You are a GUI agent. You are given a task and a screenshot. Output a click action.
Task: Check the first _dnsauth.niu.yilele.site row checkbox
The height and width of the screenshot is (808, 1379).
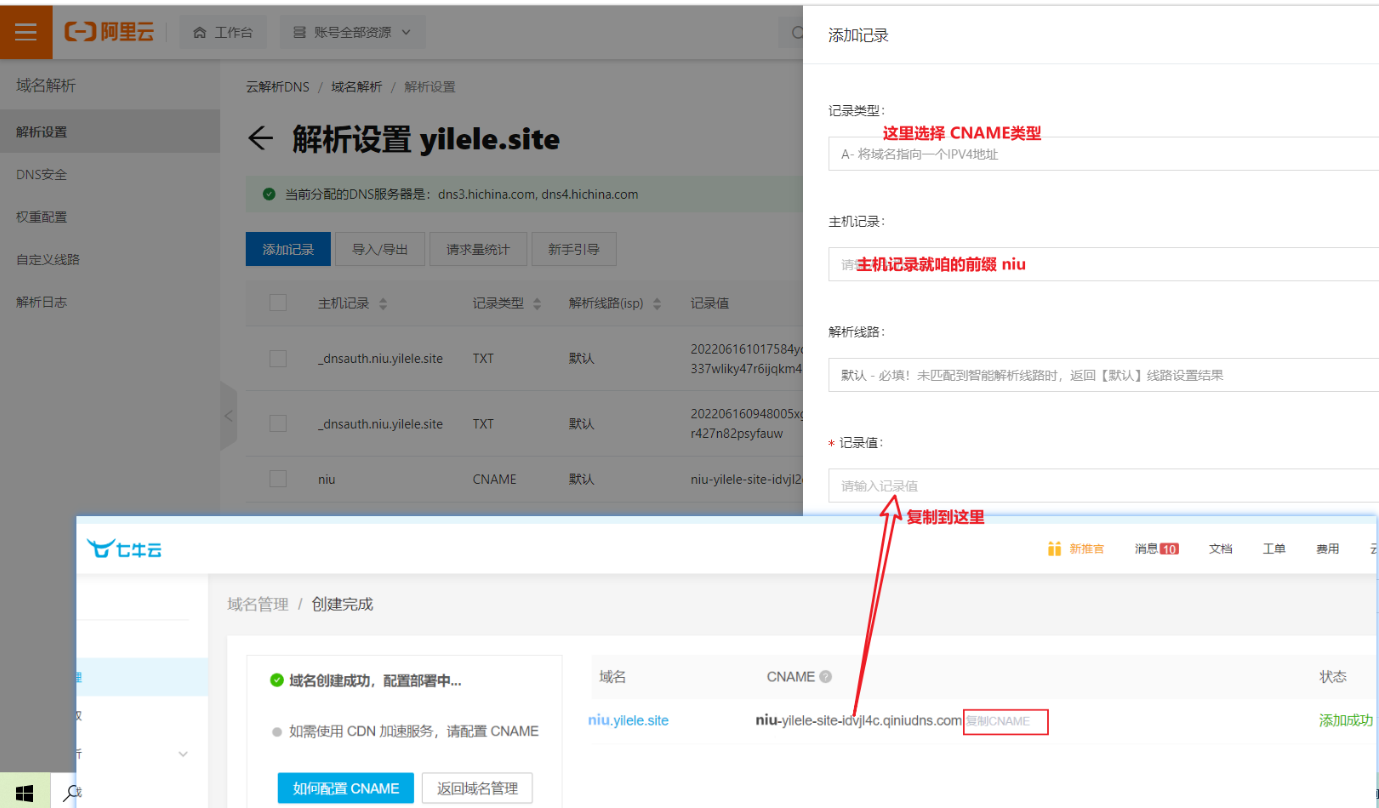[x=278, y=358]
